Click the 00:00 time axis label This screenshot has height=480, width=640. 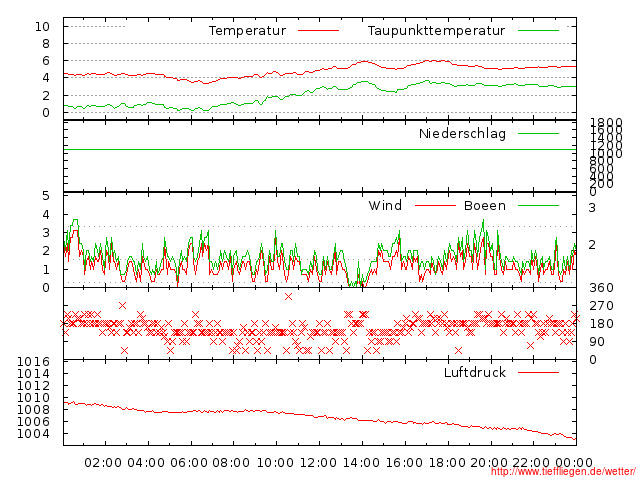point(574,463)
